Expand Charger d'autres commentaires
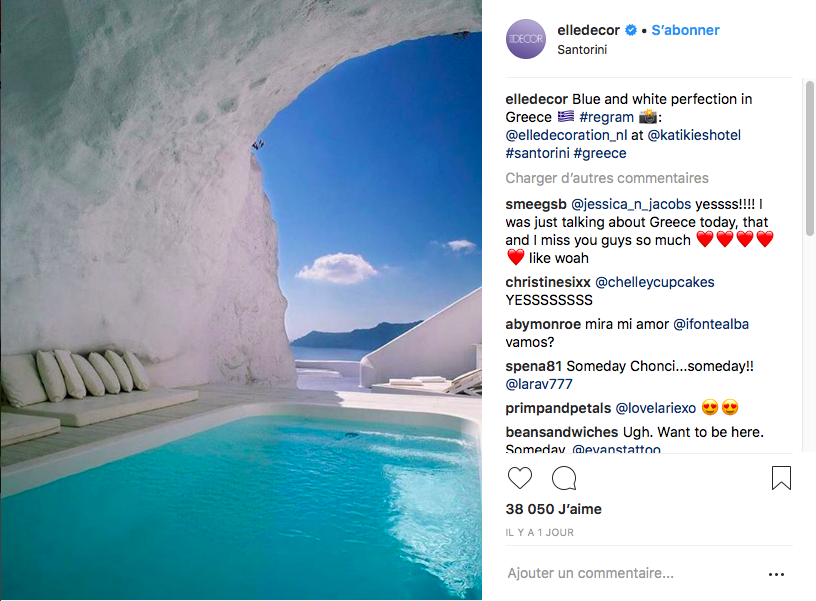The height and width of the screenshot is (601, 816). click(x=607, y=178)
